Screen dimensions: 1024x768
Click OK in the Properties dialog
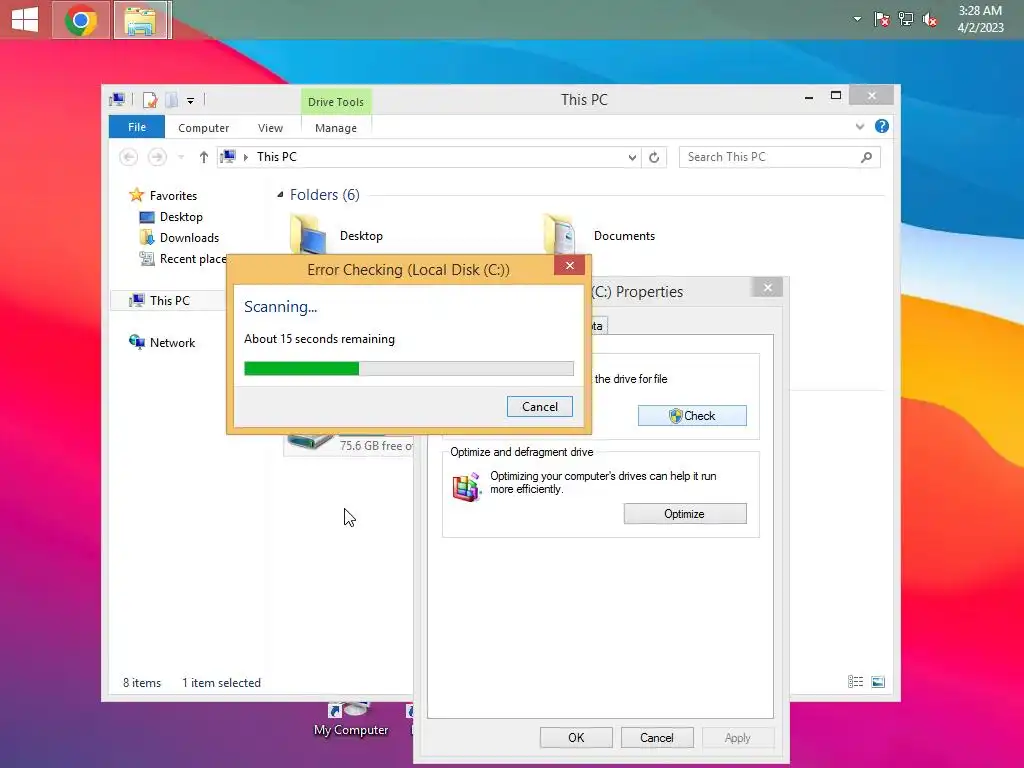[576, 737]
